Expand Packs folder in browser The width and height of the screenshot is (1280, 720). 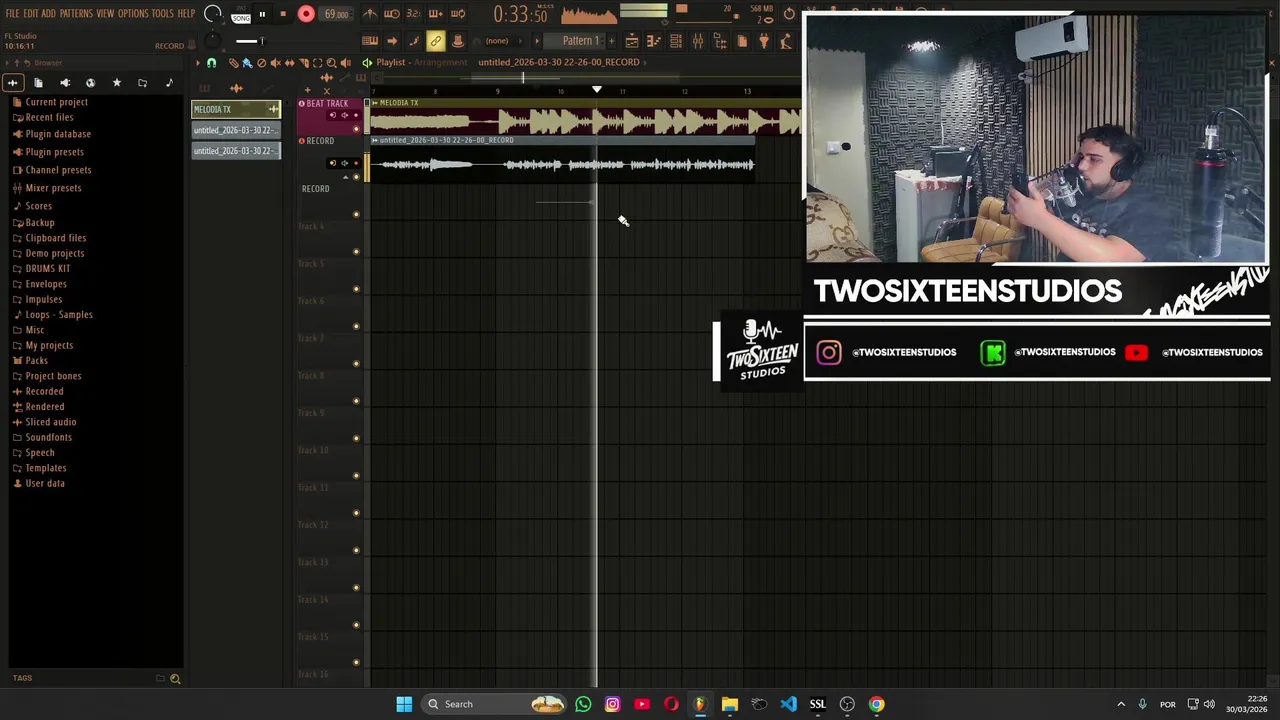click(36, 361)
